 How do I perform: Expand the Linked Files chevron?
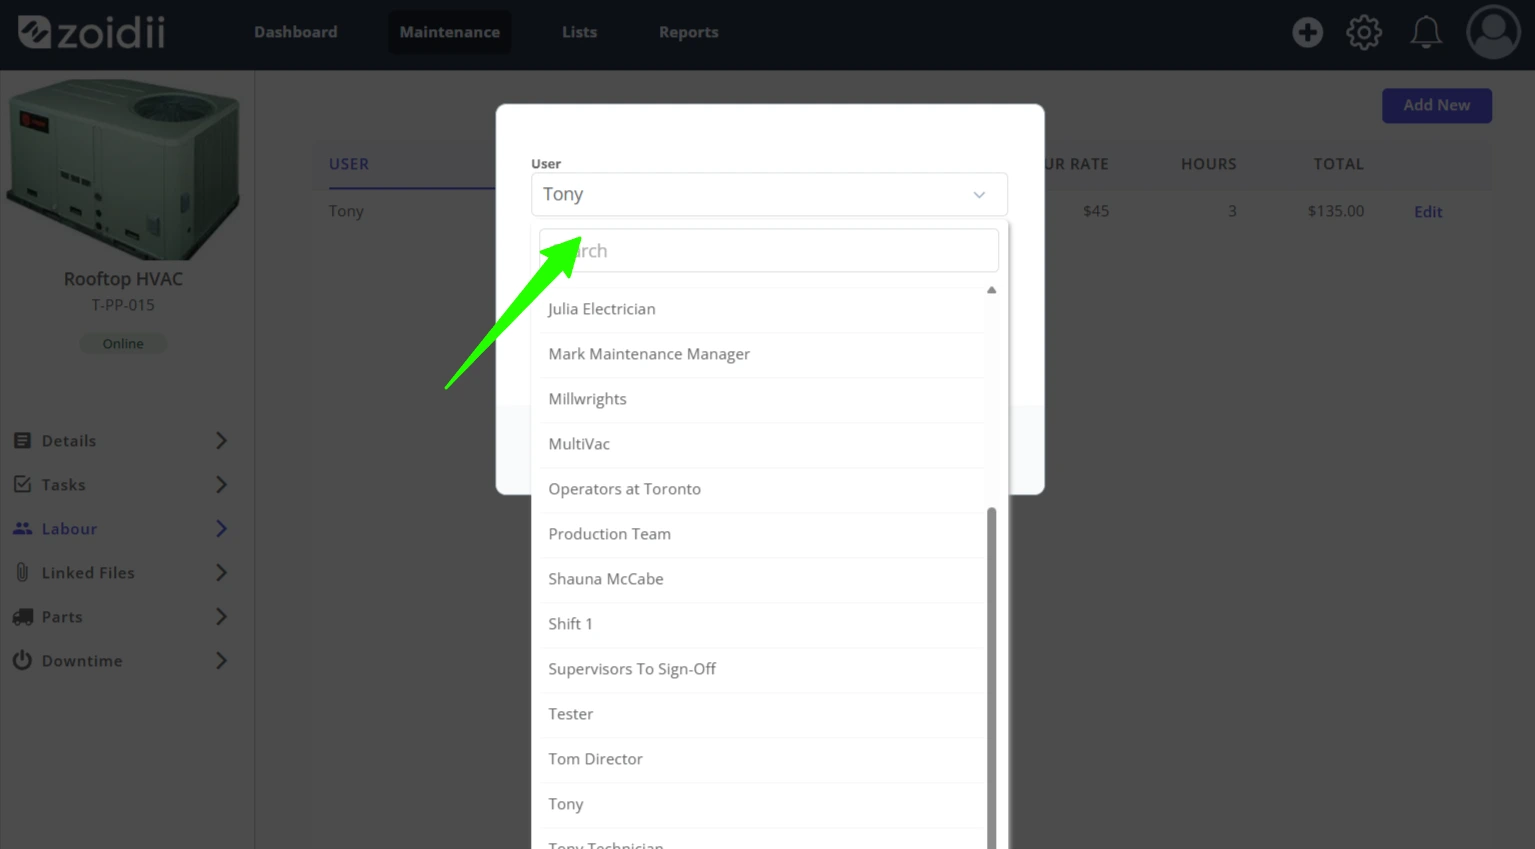tap(221, 572)
